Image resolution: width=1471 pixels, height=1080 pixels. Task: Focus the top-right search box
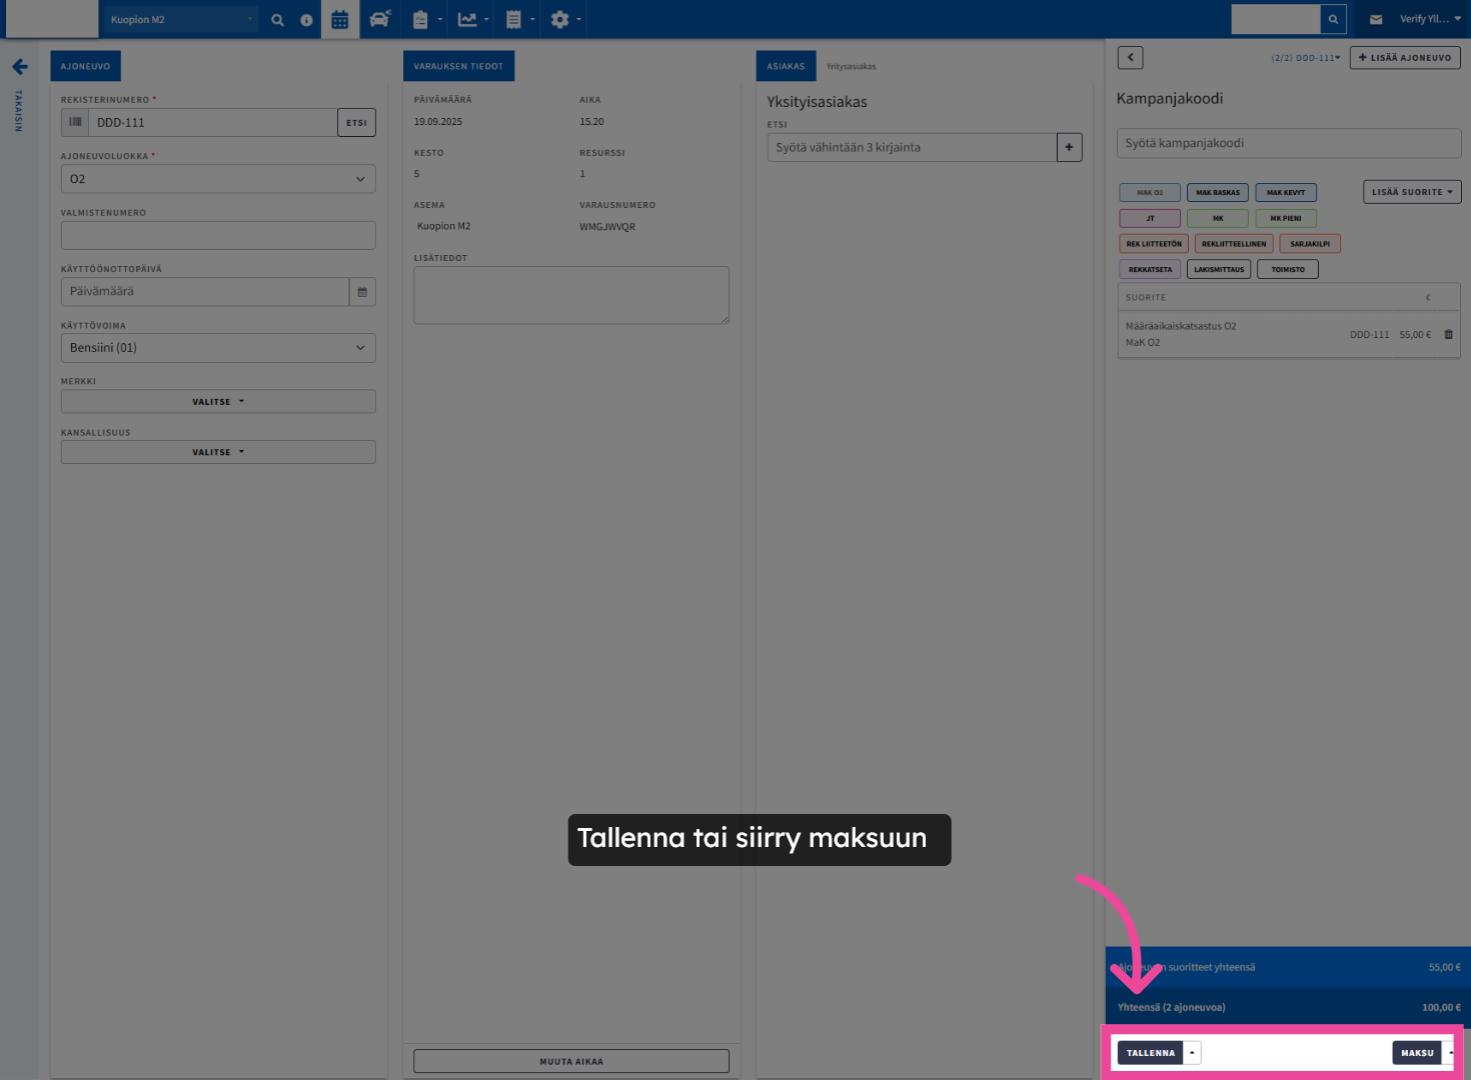[x=1276, y=19]
